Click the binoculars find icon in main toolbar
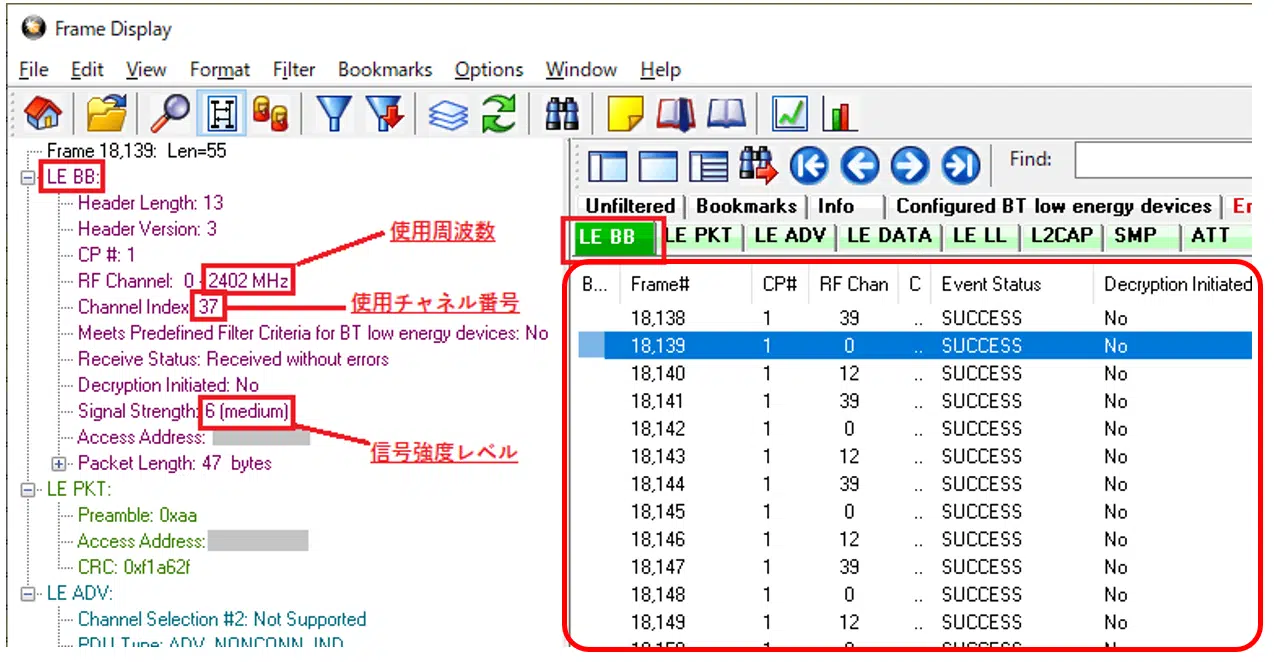 (x=562, y=115)
